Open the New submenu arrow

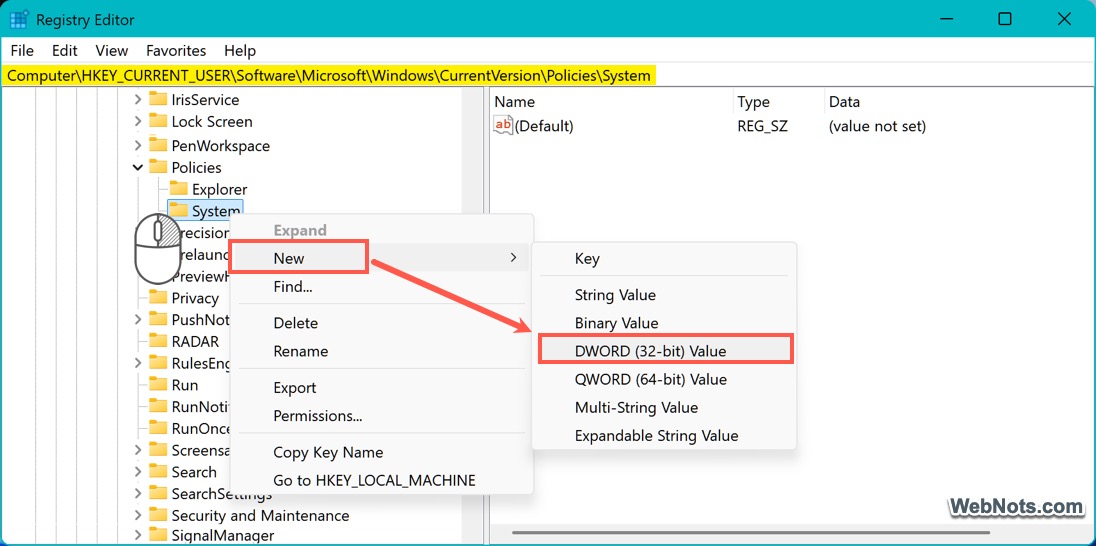[513, 258]
